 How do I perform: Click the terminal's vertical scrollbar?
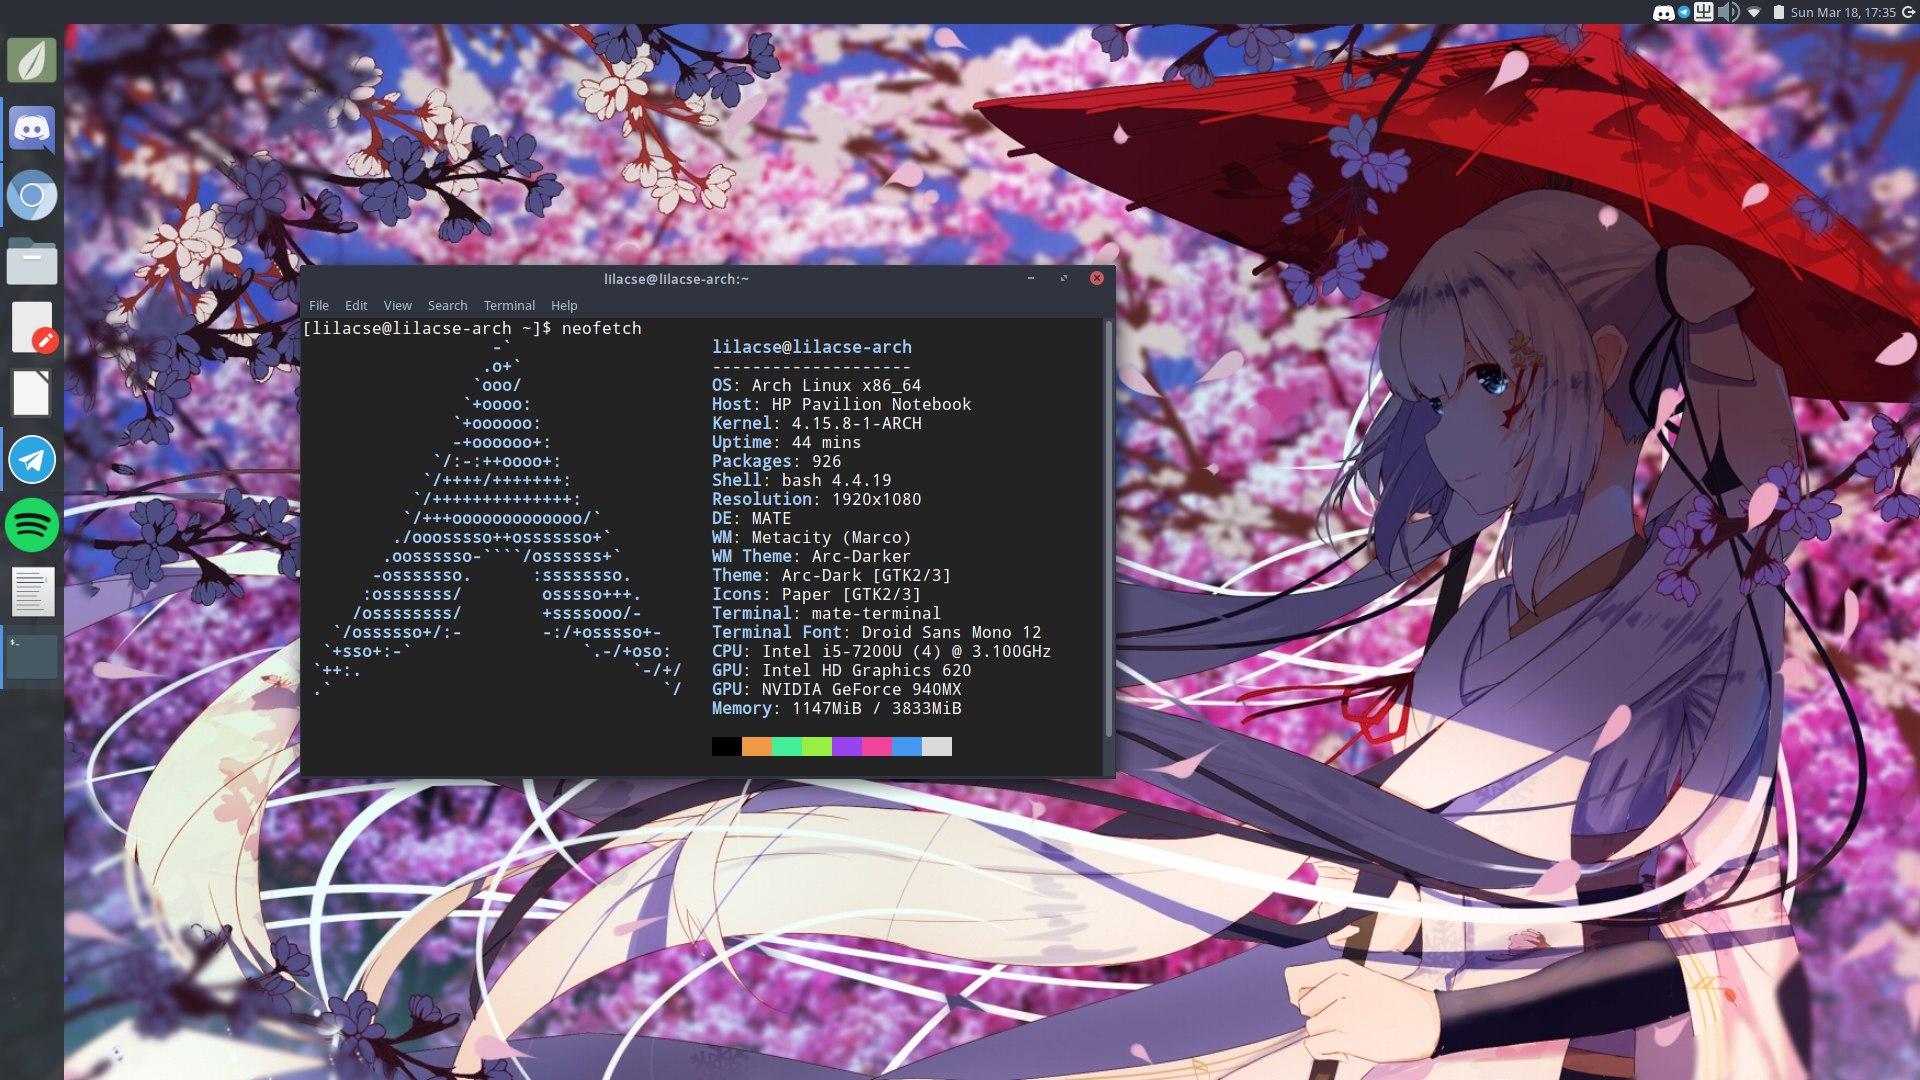point(1108,528)
